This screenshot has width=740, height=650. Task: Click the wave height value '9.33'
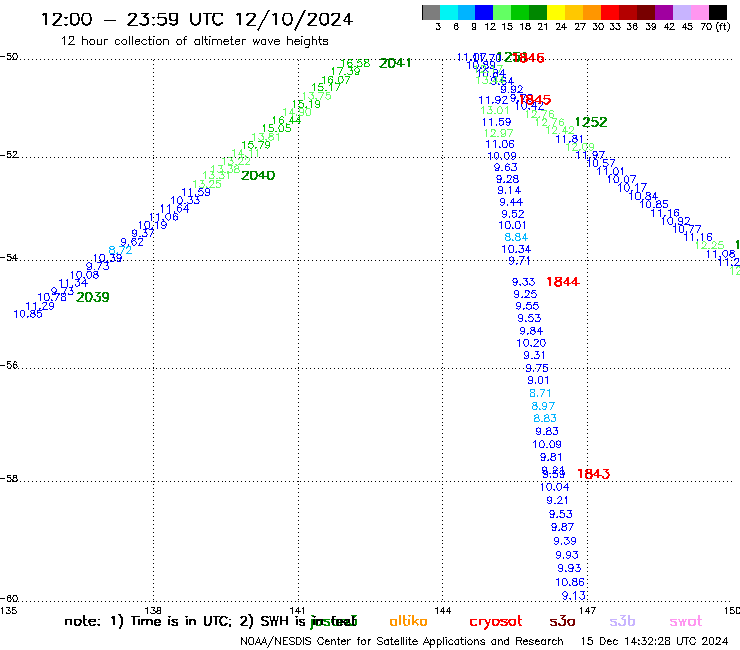pos(523,282)
